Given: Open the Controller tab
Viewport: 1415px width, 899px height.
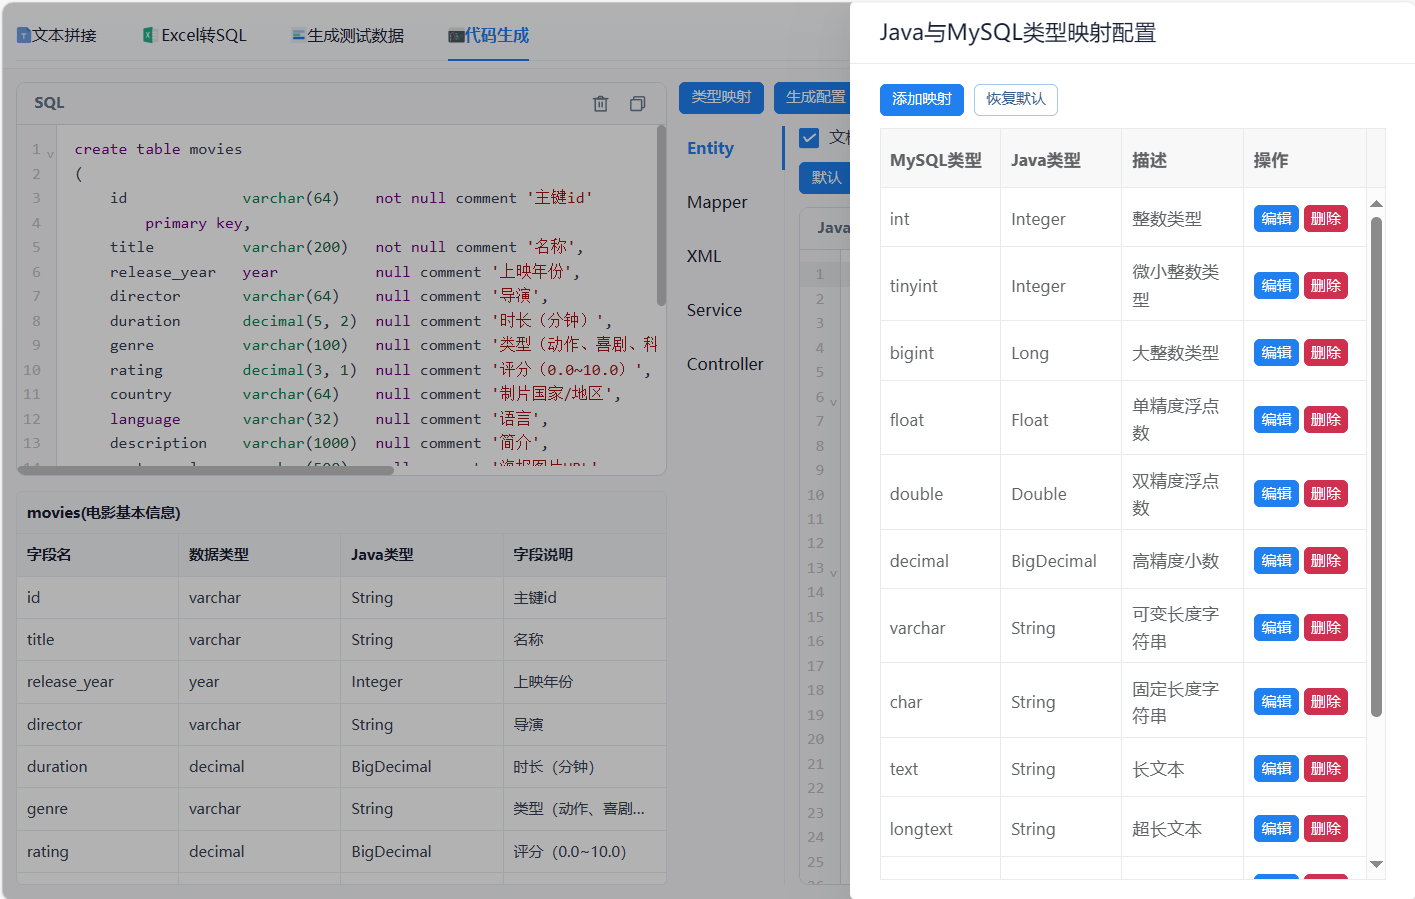Looking at the screenshot, I should click(x=725, y=364).
